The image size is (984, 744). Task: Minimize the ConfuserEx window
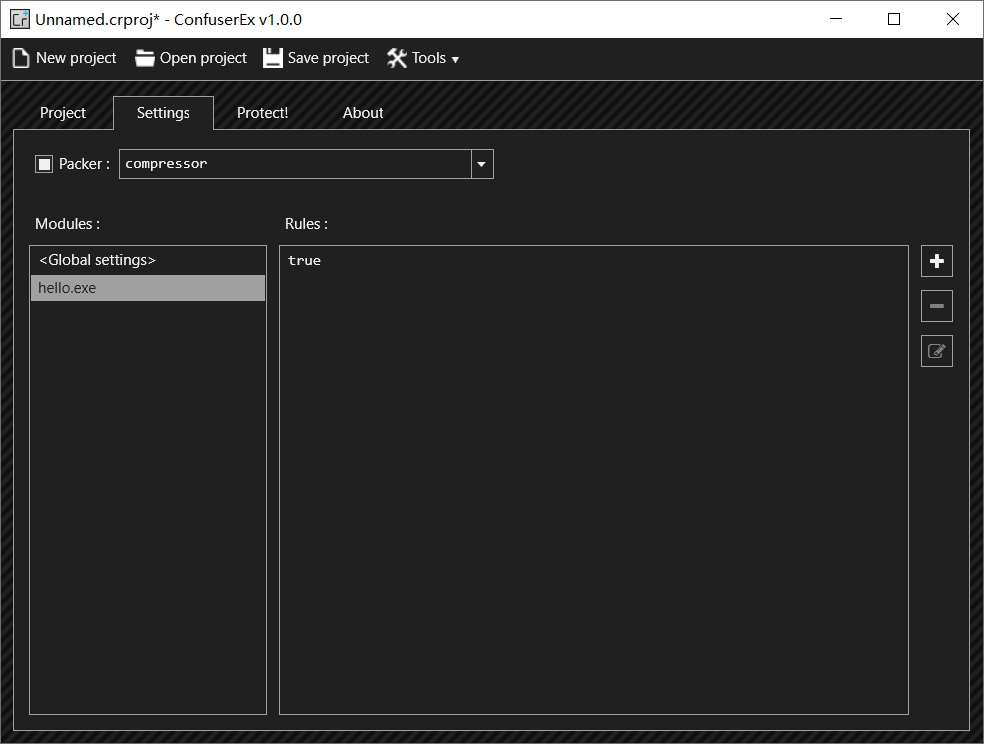(836, 19)
